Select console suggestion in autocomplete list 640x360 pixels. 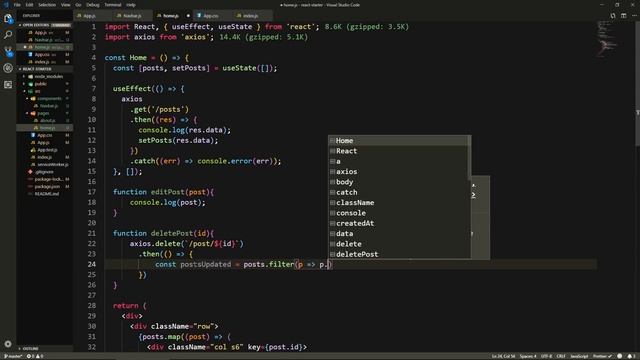(398, 213)
